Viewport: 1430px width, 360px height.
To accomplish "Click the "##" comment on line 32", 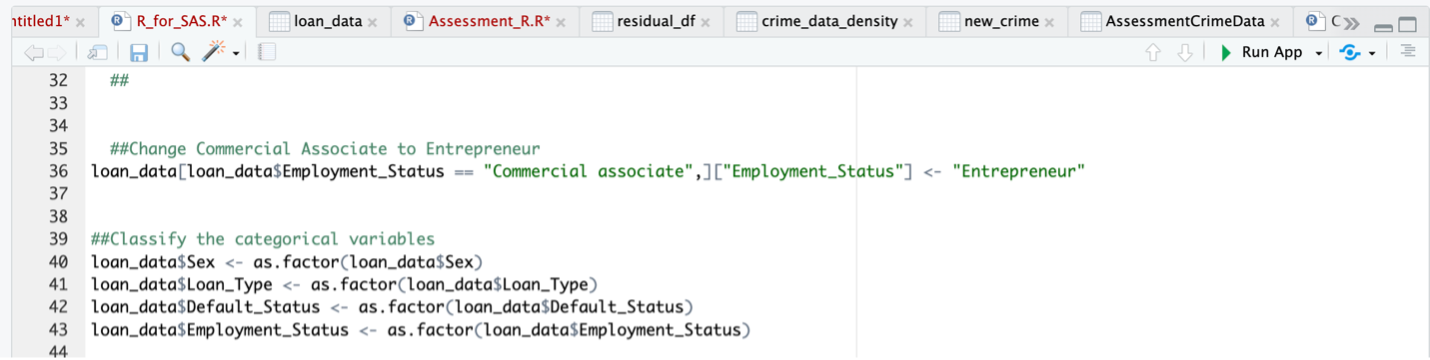I will (119, 81).
